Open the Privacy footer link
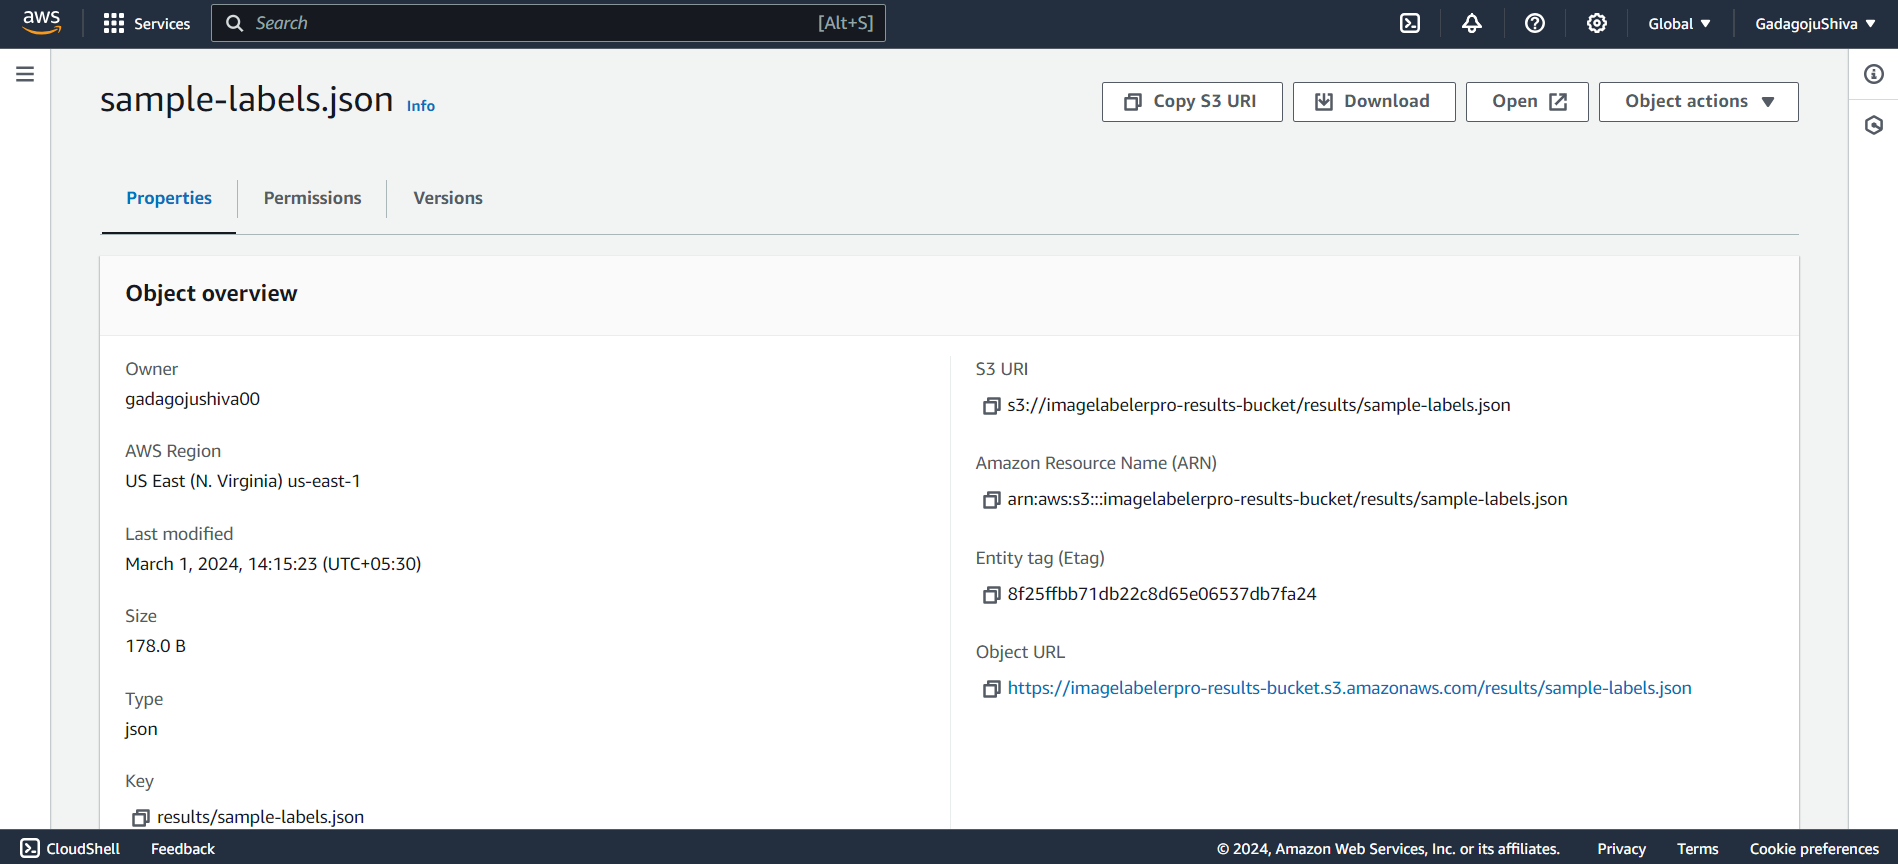1898x864 pixels. pyautogui.click(x=1621, y=848)
